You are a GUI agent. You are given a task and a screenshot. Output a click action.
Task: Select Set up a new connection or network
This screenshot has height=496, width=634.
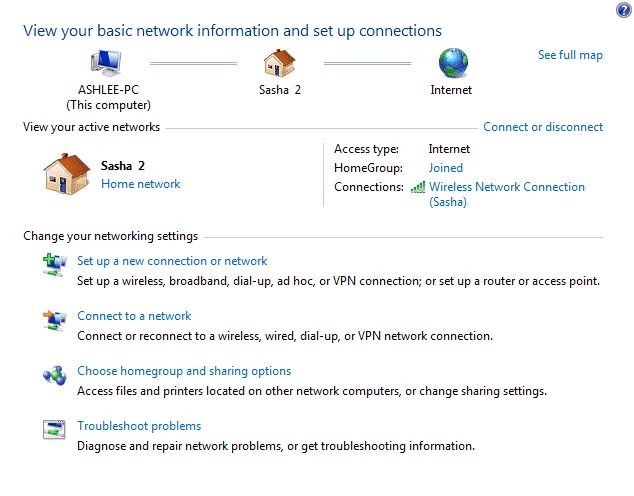tap(172, 261)
